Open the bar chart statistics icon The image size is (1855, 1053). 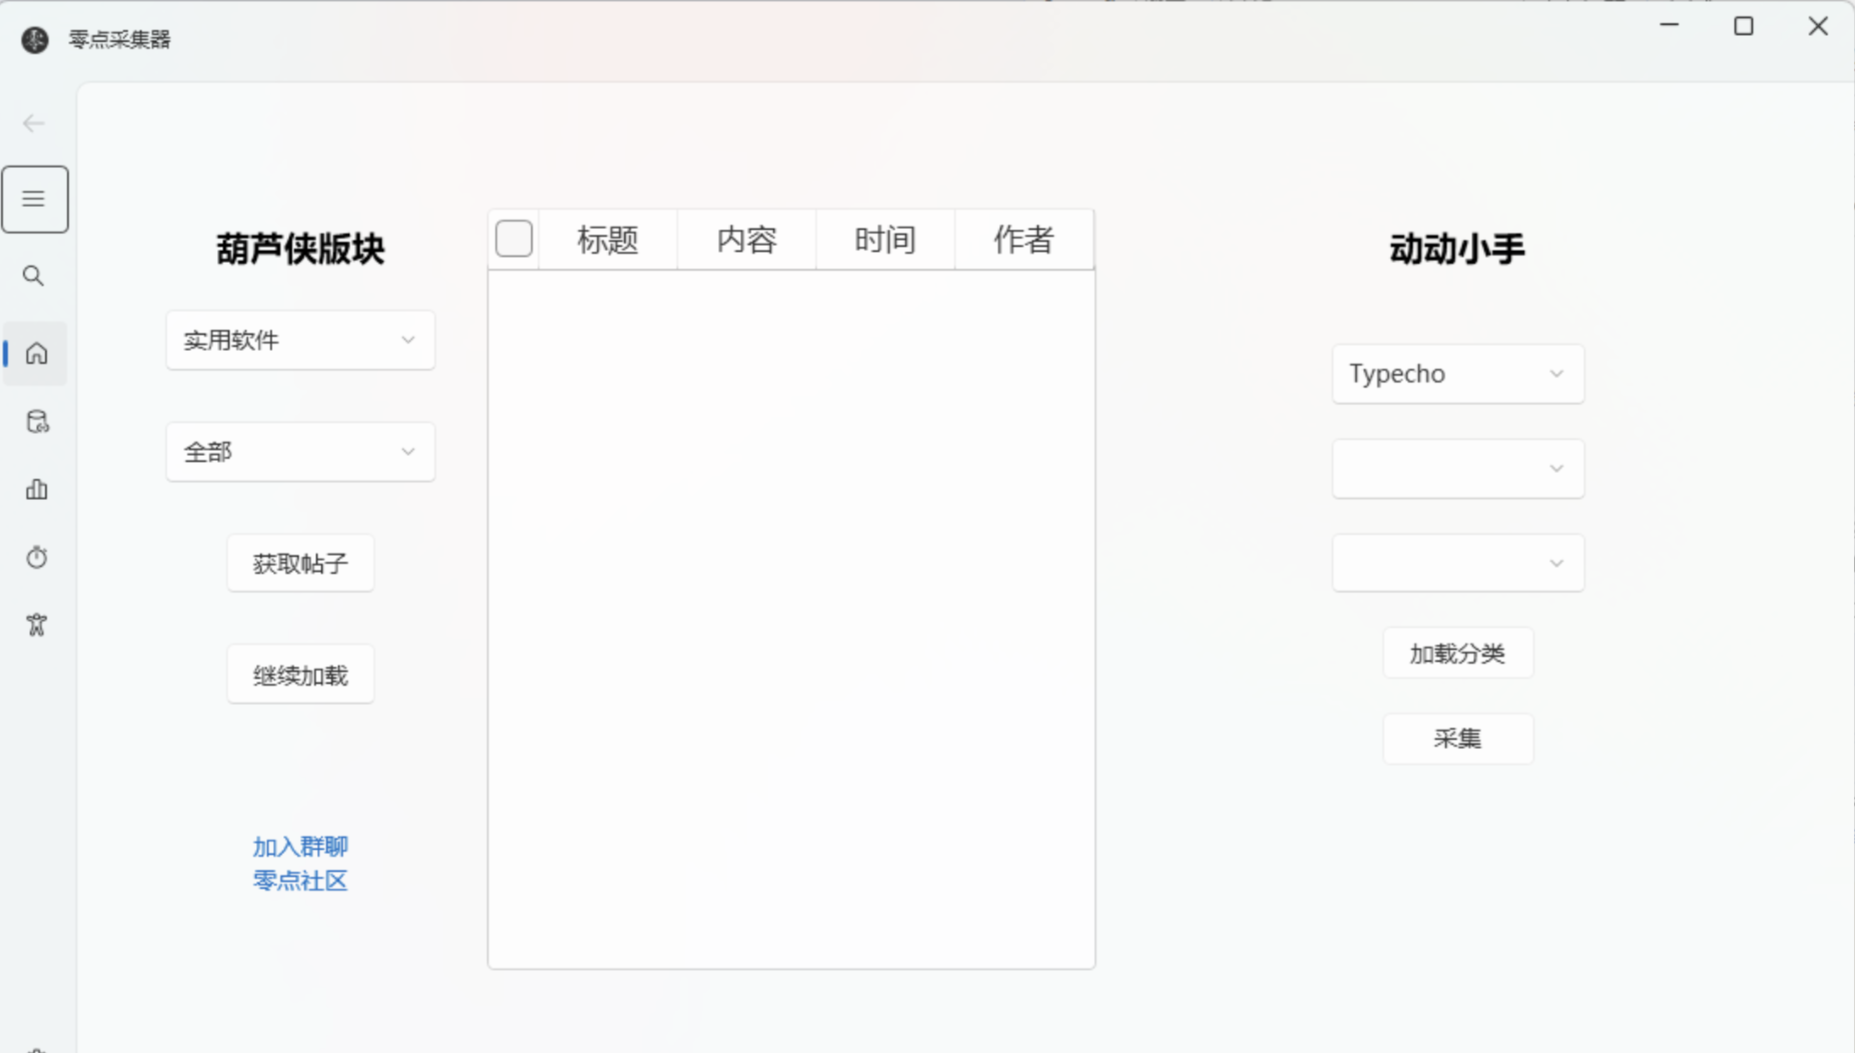pos(37,489)
